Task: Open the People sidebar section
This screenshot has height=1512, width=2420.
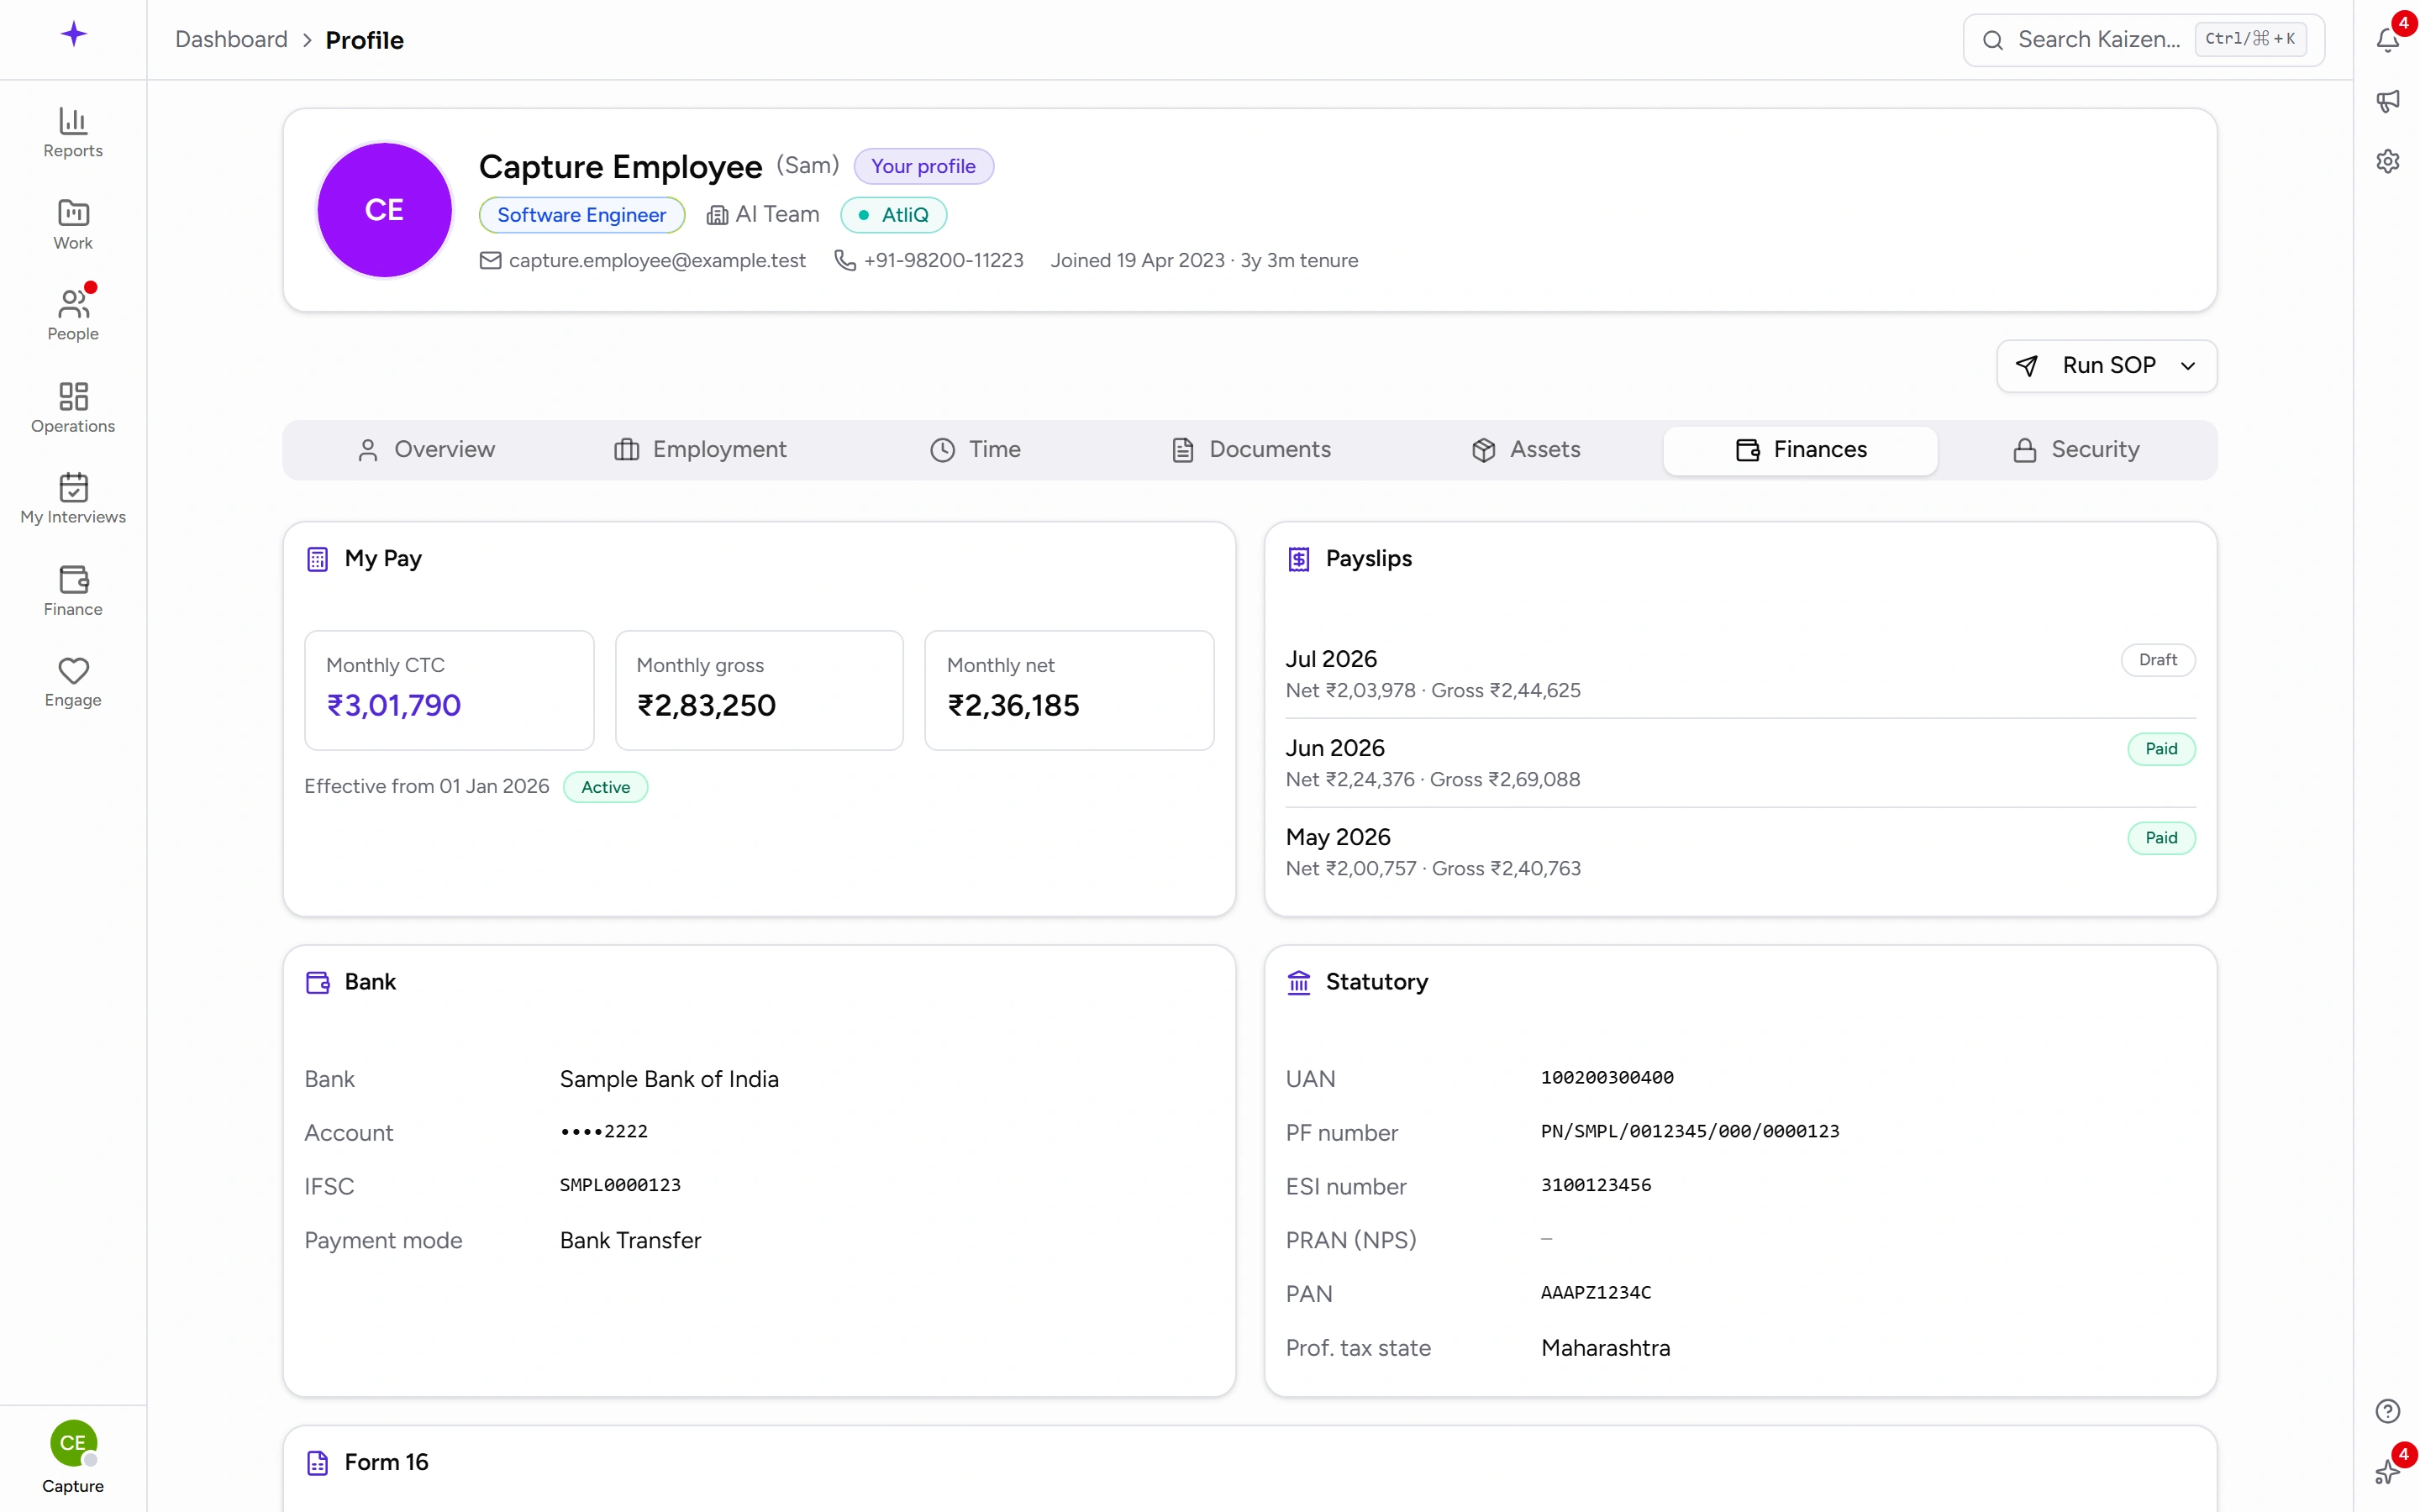Action: [x=73, y=315]
